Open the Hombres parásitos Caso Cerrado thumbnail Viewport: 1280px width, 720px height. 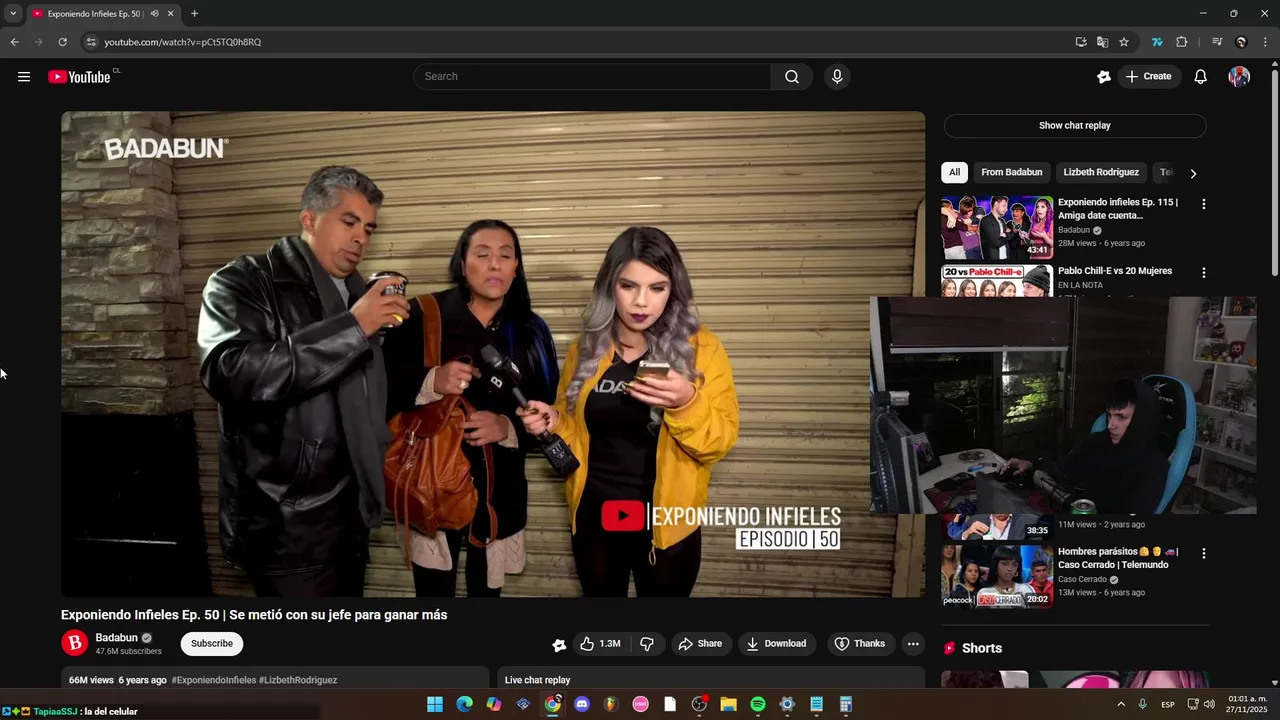coord(996,577)
